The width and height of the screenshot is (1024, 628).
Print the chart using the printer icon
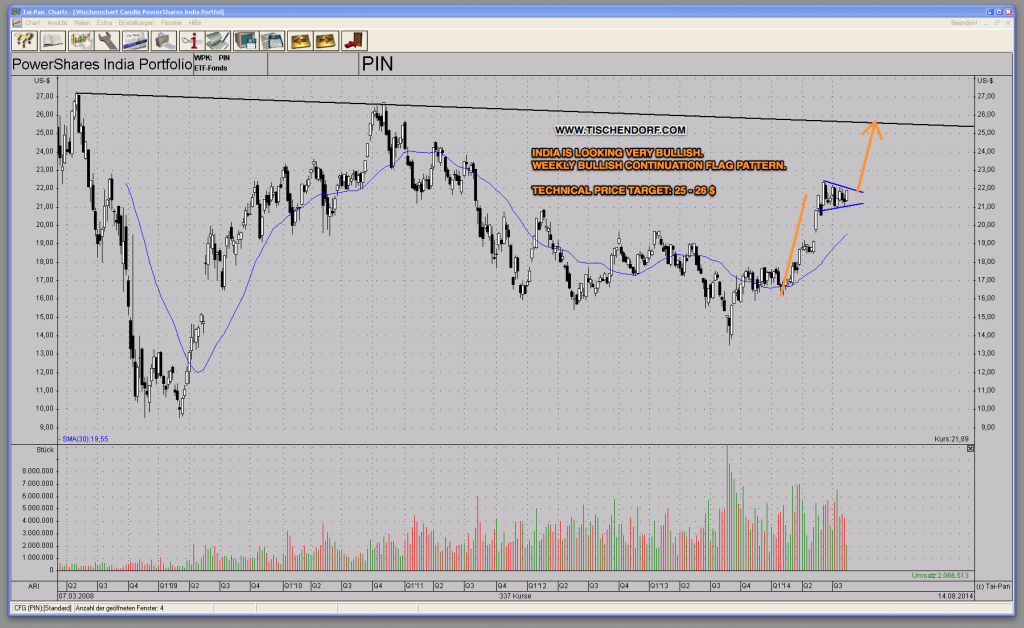point(162,40)
